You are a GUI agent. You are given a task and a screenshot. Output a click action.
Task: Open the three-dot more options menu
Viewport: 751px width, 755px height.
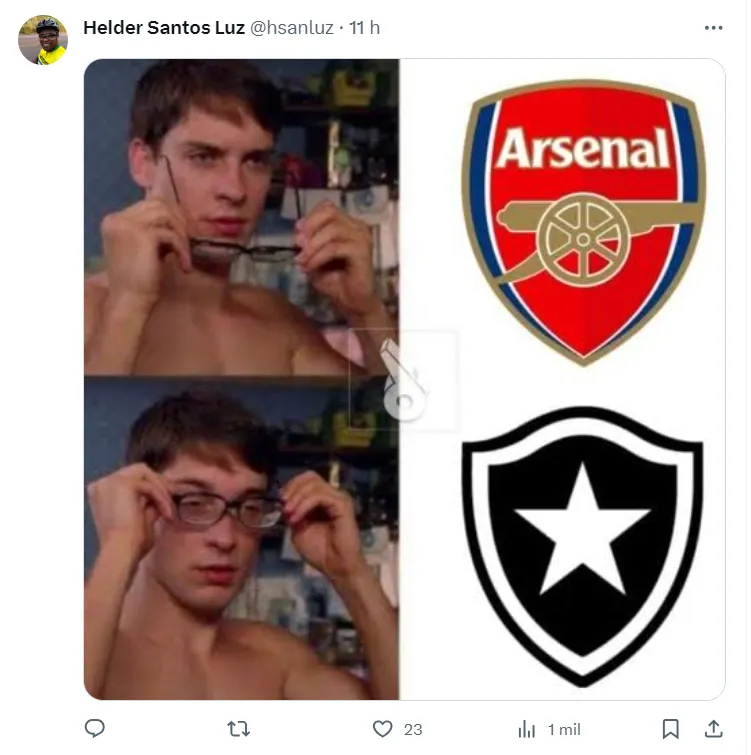[713, 28]
